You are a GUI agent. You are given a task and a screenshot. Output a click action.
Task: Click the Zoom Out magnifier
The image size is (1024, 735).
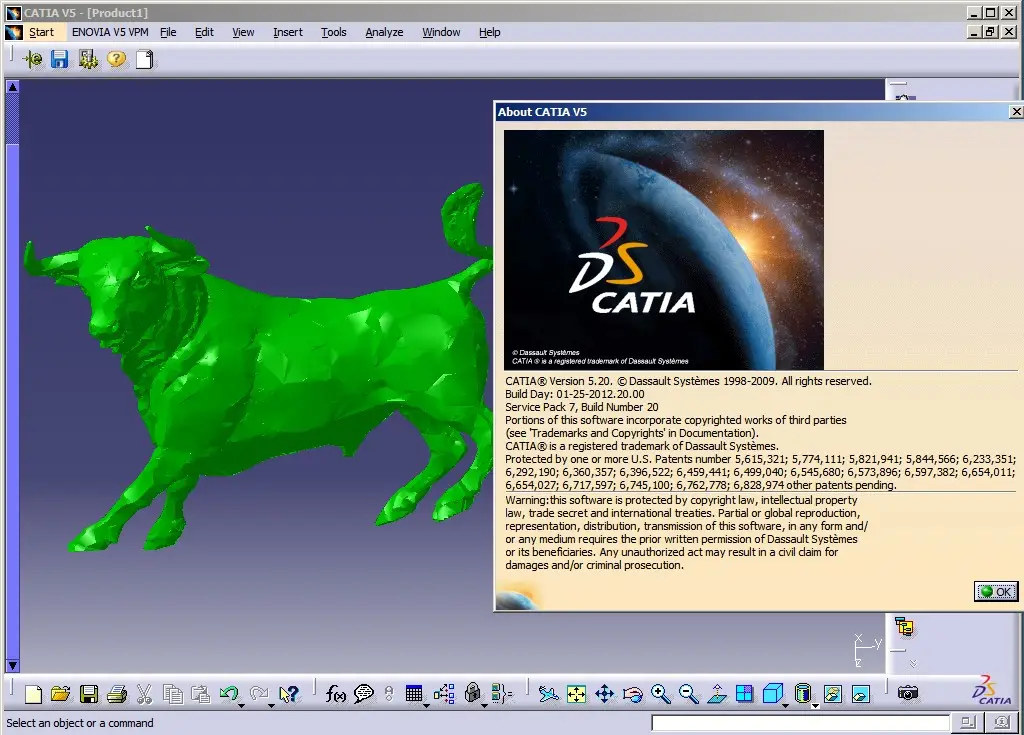[x=688, y=694]
